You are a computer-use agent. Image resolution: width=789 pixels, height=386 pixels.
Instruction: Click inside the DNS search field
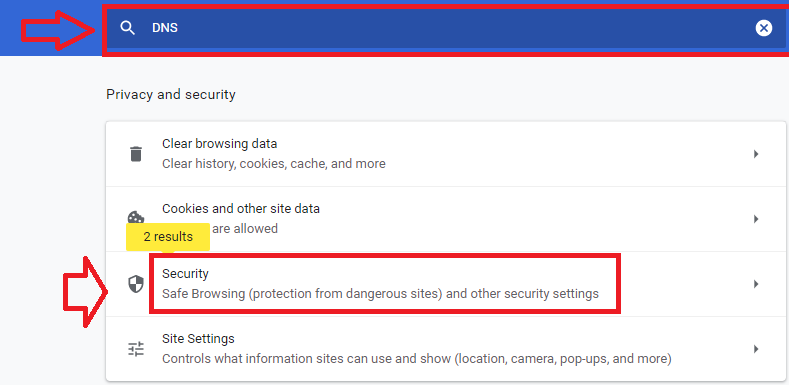tap(445, 28)
